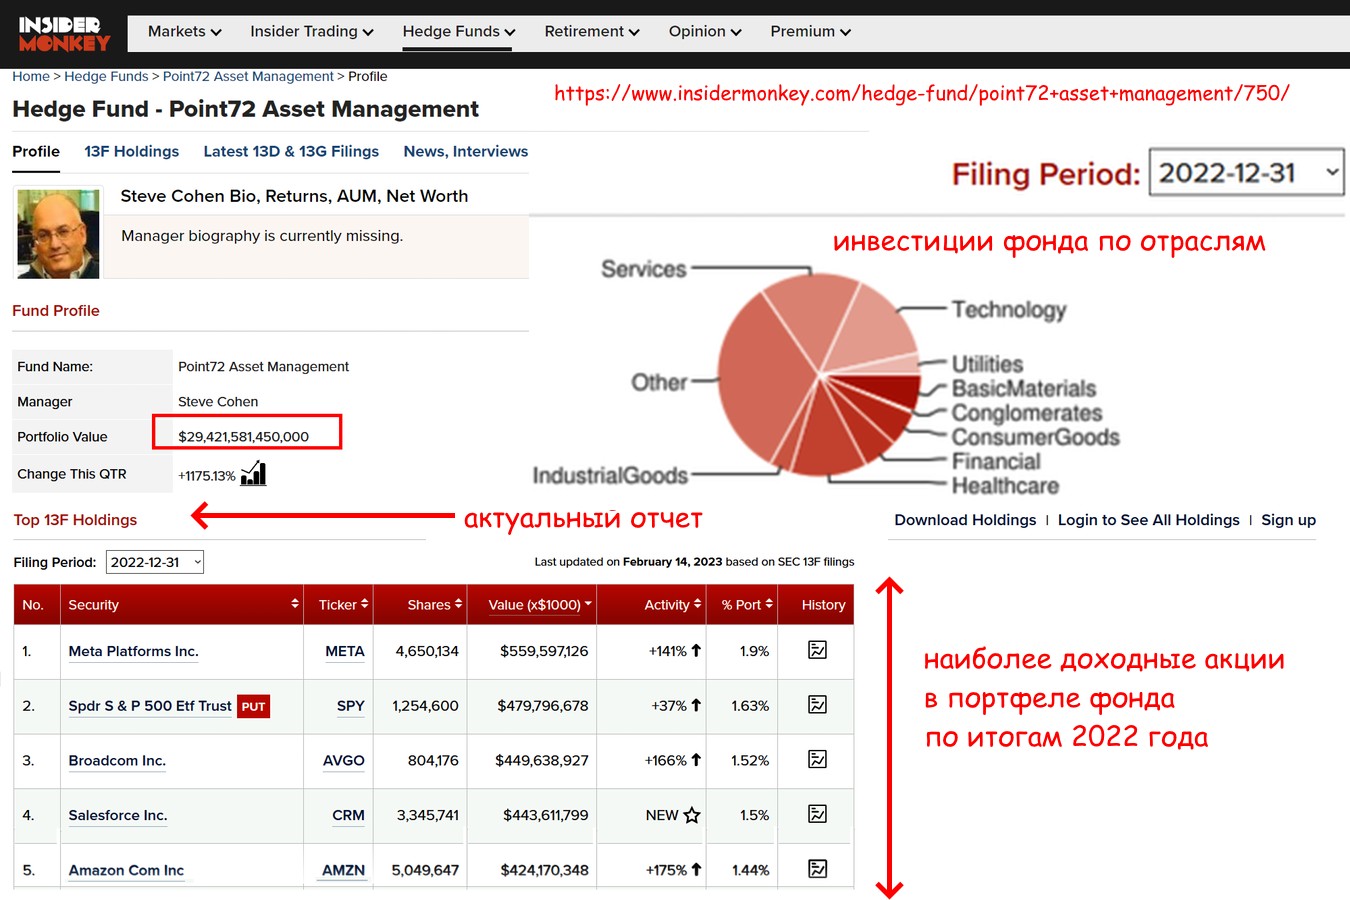Viewport: 1350px width, 900px height.
Task: Open Meta Platforms Inc. security link
Action: (x=133, y=651)
